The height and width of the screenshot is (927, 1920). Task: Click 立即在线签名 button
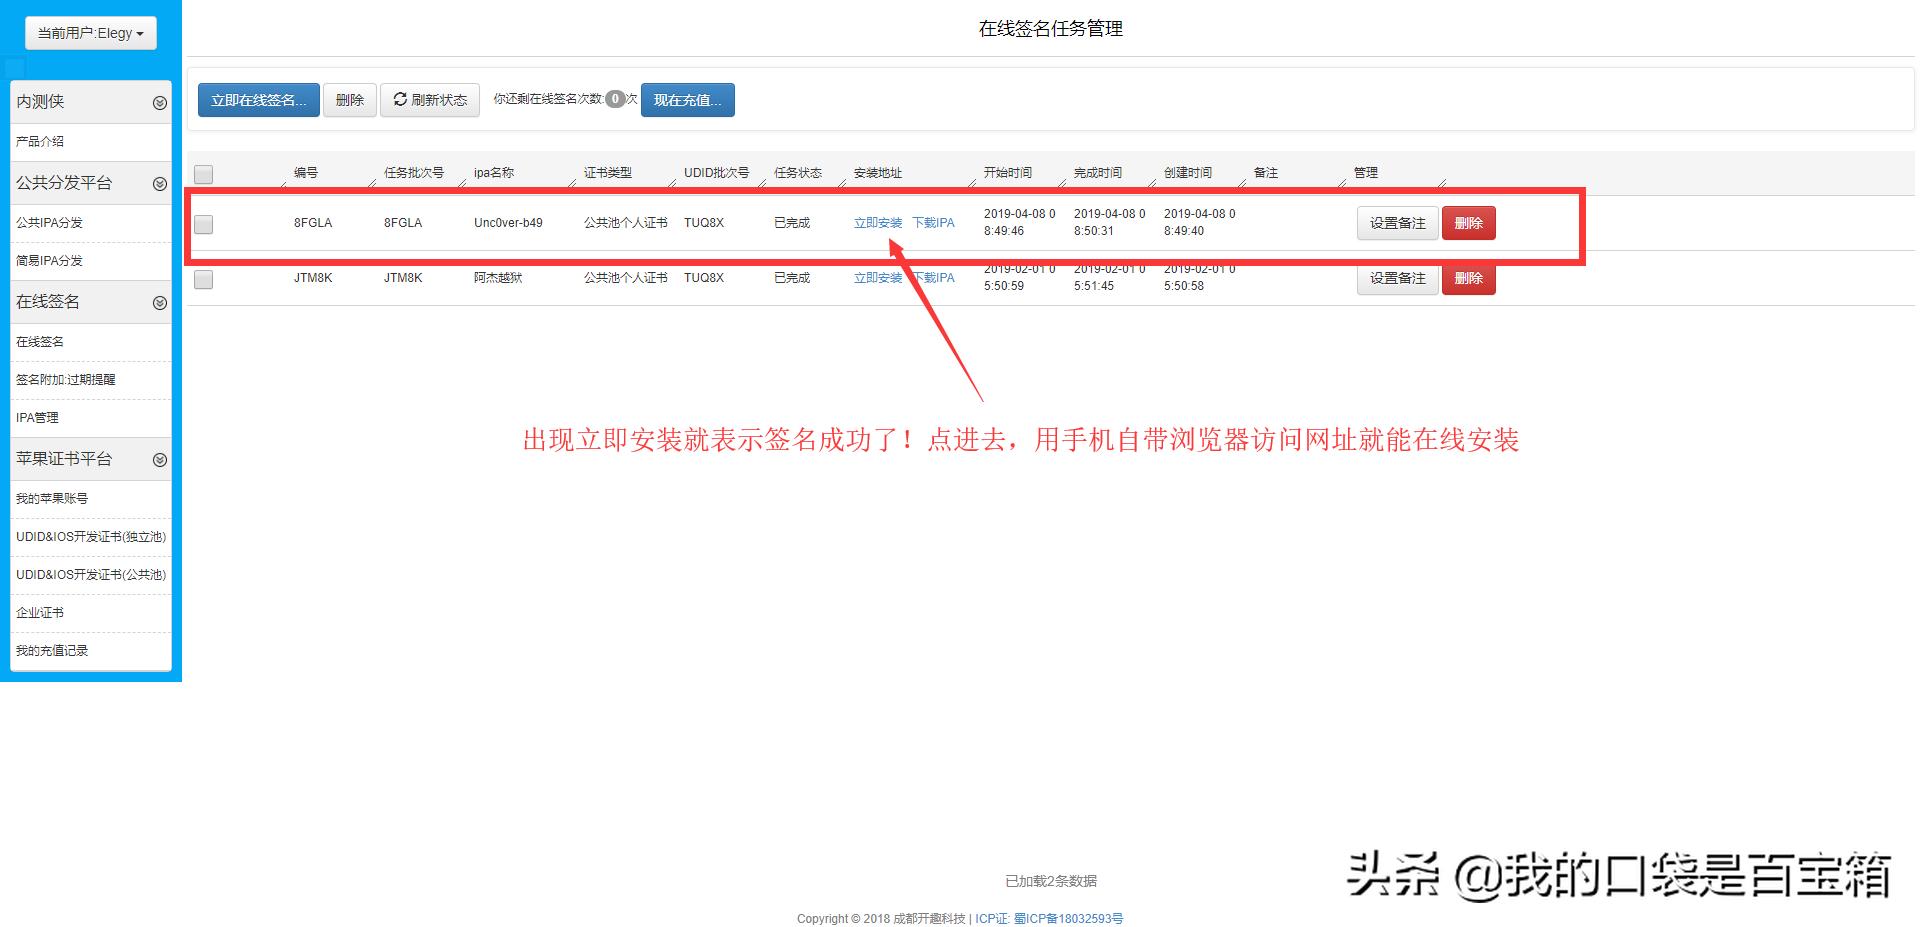coord(258,99)
